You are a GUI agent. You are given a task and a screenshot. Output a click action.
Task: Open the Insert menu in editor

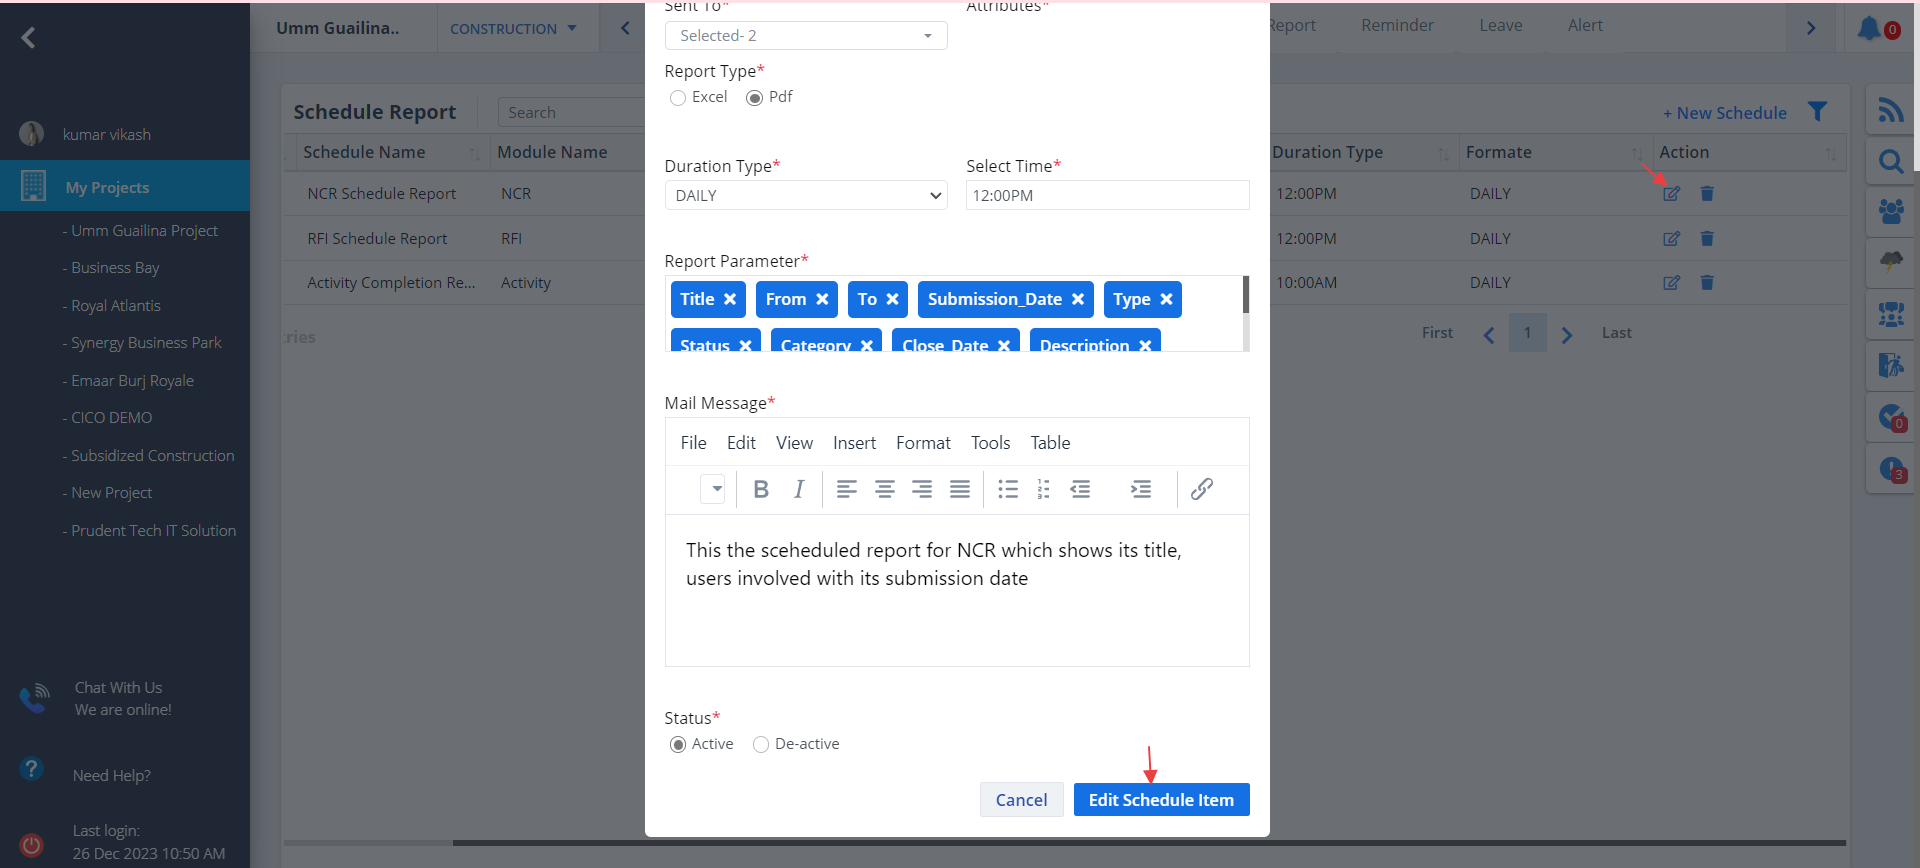853,443
